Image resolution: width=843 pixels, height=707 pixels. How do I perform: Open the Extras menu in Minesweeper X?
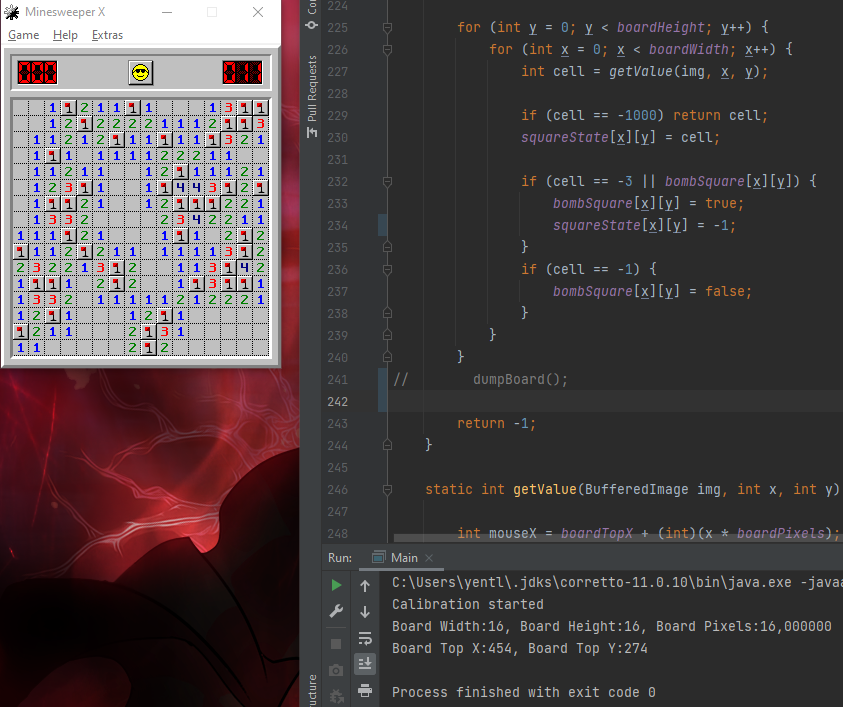coord(107,35)
